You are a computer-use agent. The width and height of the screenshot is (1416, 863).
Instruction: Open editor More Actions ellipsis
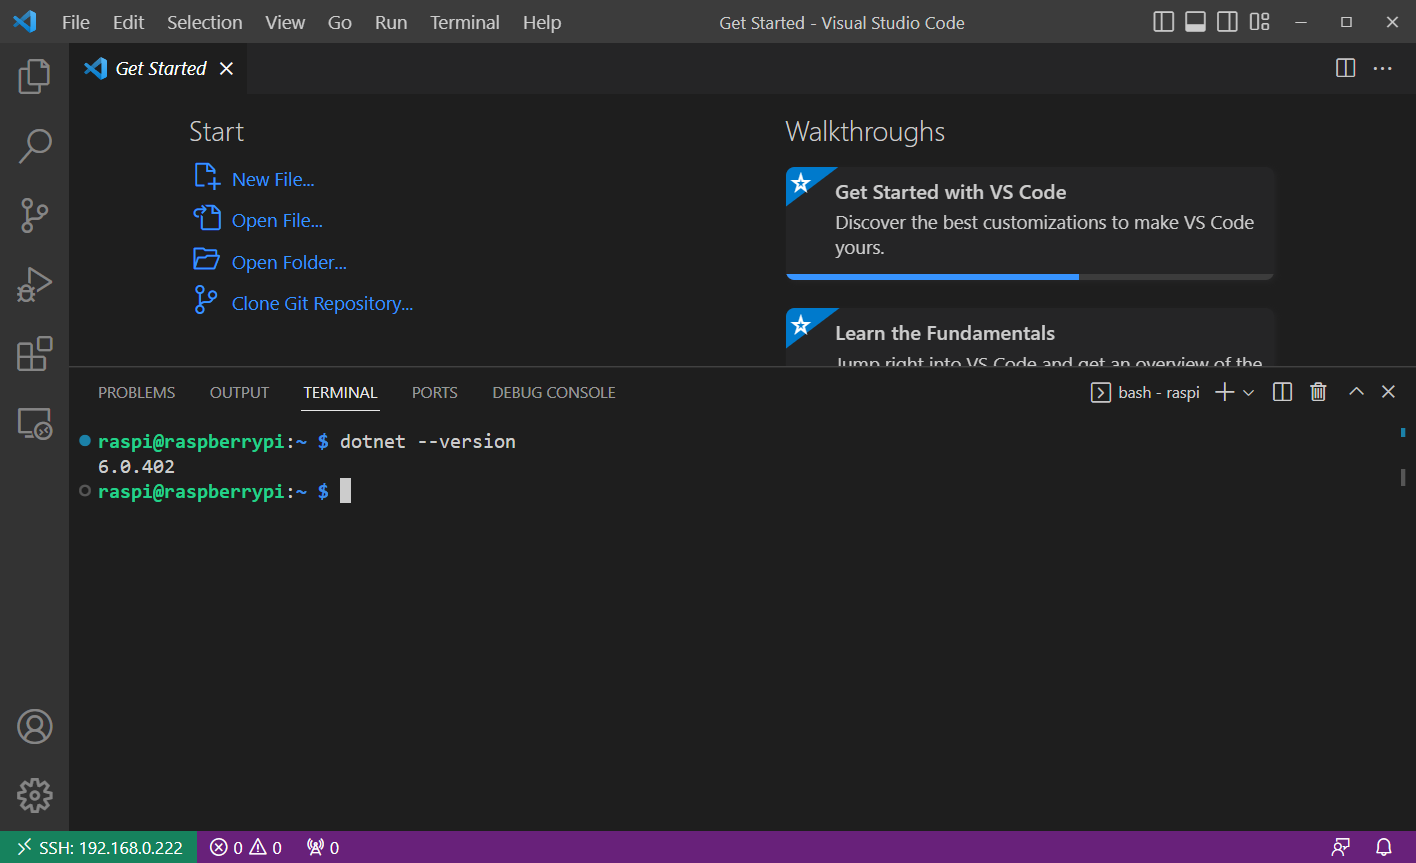1382,68
